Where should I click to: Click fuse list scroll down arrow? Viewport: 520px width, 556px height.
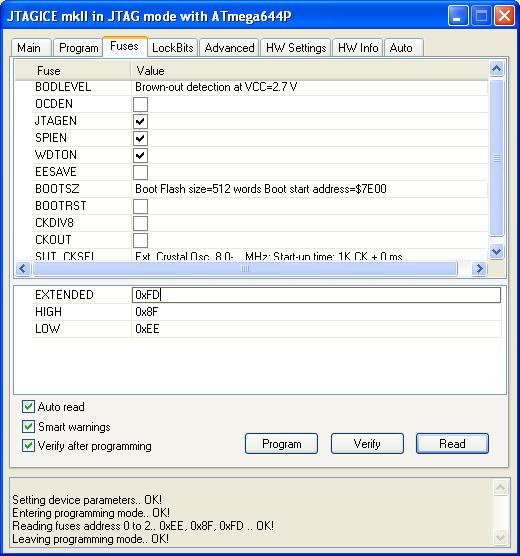tap(497, 252)
